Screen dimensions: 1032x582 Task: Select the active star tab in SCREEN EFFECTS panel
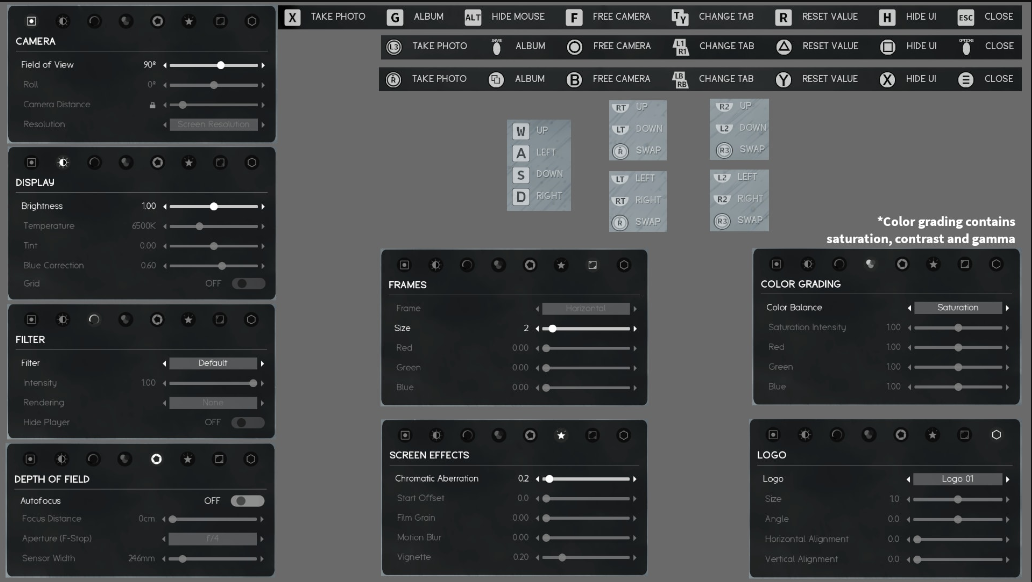[x=561, y=435]
